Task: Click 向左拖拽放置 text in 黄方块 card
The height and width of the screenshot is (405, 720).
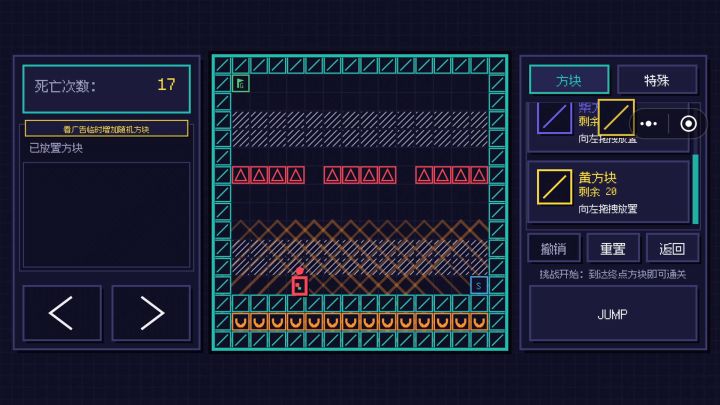Action: coord(608,209)
